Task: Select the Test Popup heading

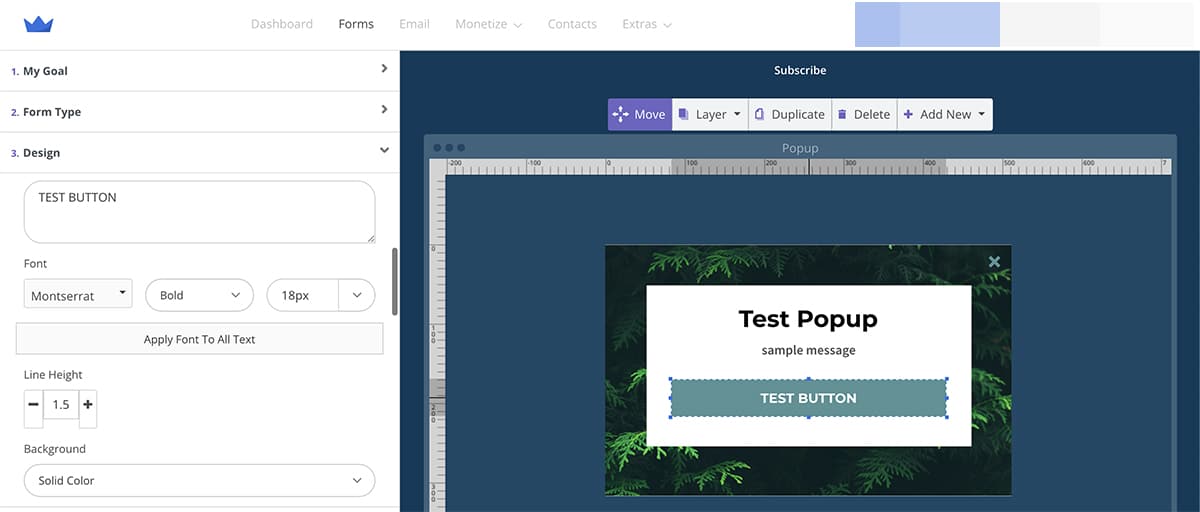Action: [808, 319]
